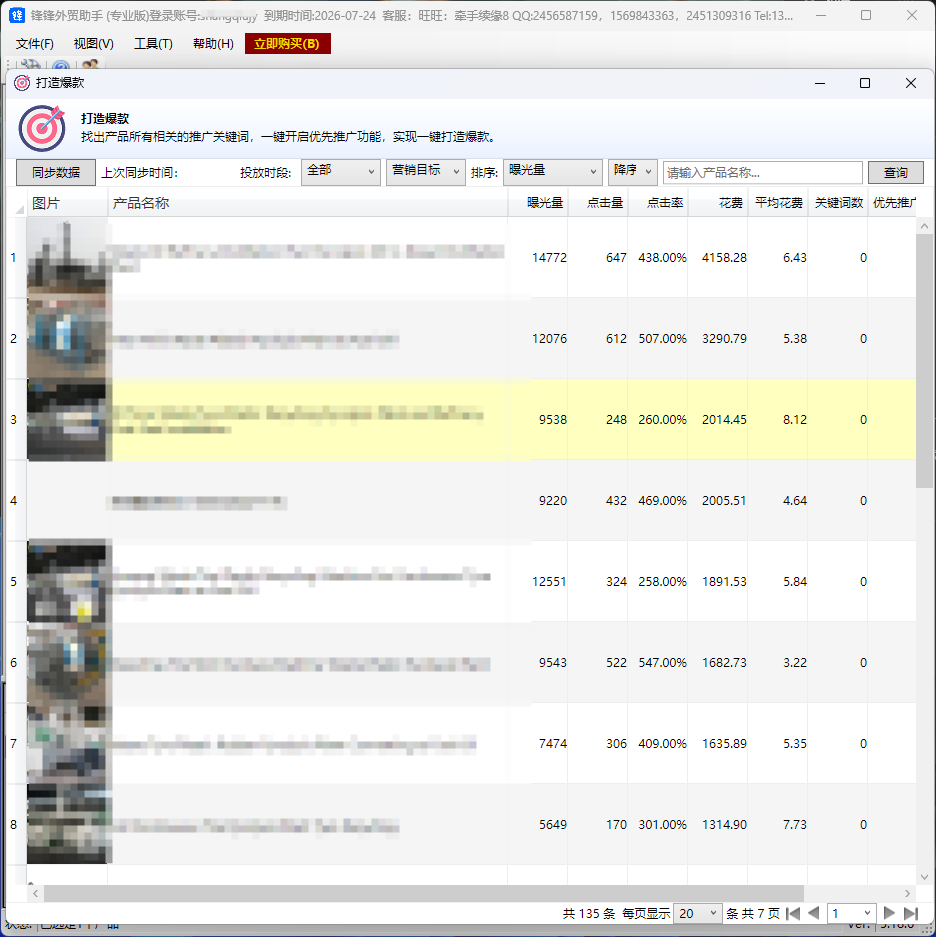Jump to the last page icon
Viewport: 936px width, 937px height.
pyautogui.click(x=910, y=913)
